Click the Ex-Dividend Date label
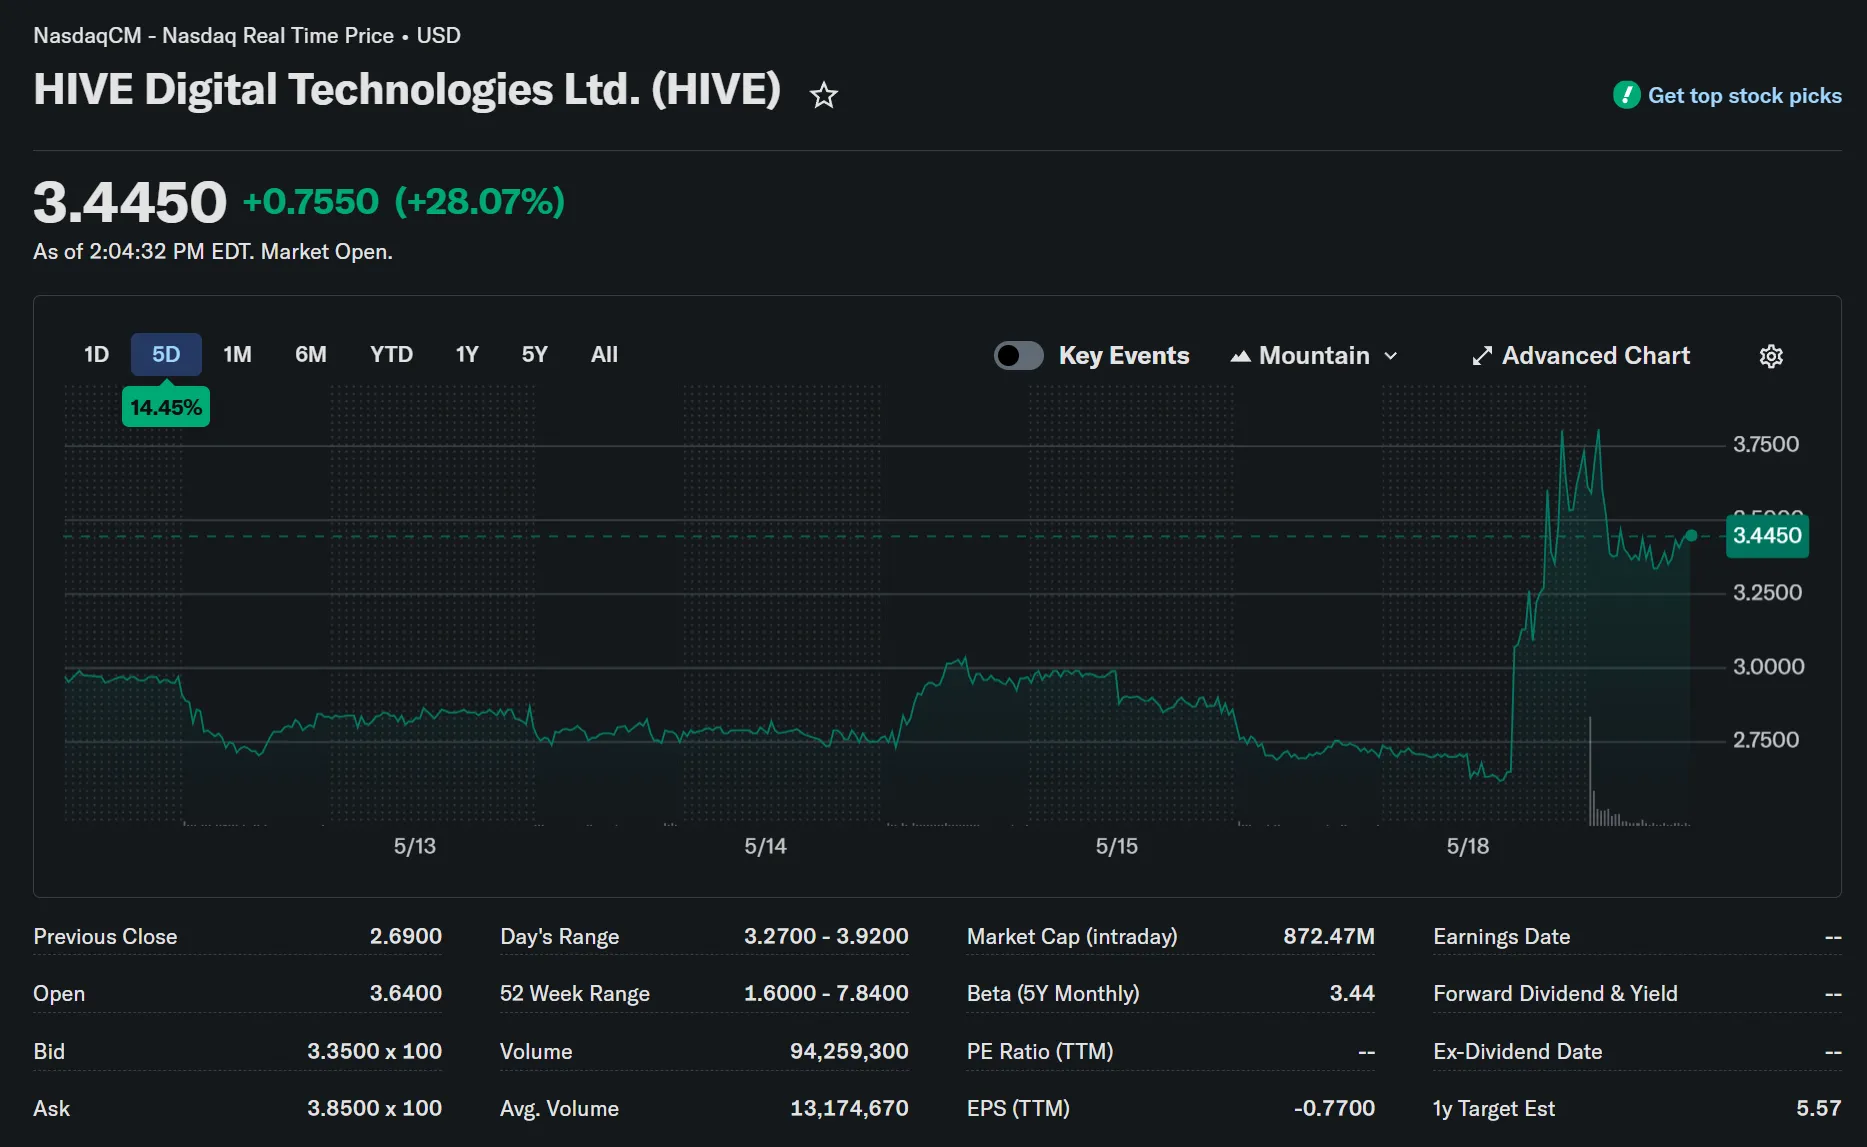This screenshot has width=1867, height=1147. tap(1517, 1051)
